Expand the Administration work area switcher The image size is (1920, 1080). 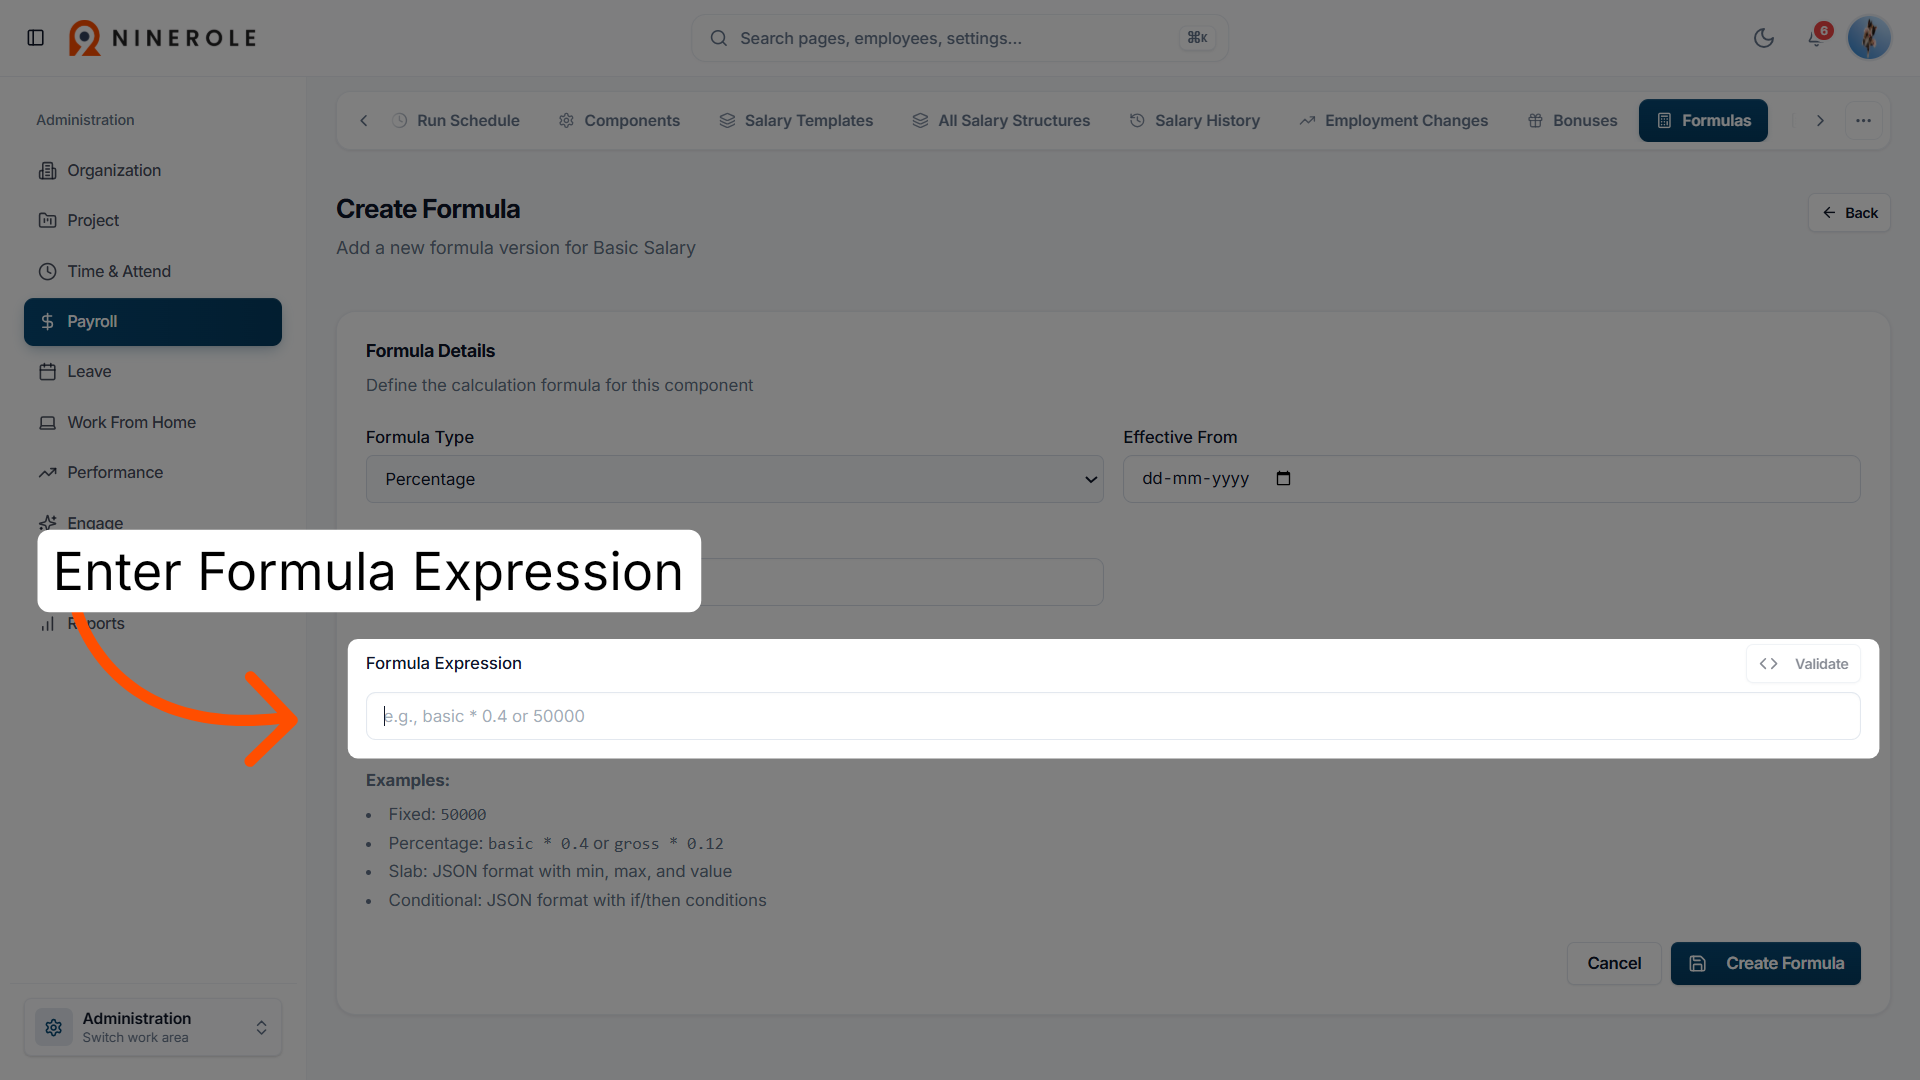(x=153, y=1027)
